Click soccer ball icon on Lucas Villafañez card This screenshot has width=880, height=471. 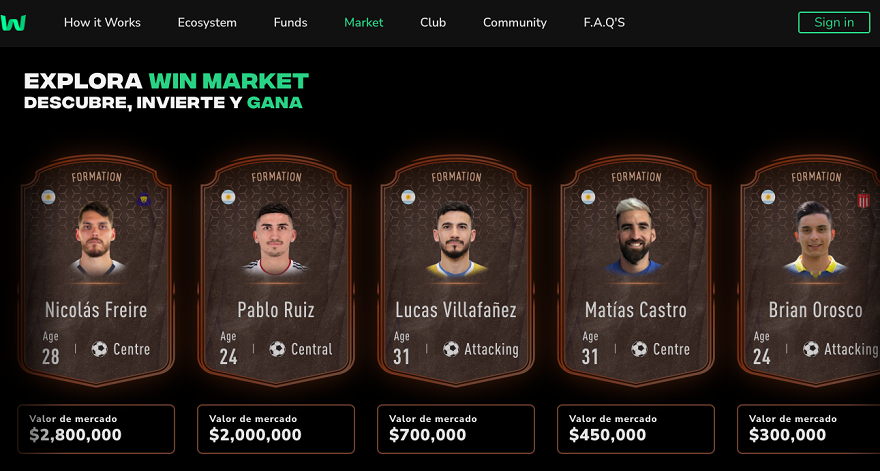pos(451,349)
